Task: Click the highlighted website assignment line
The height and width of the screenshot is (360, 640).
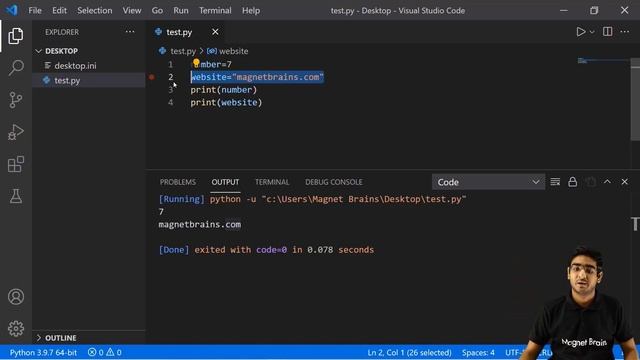Action: [x=257, y=77]
